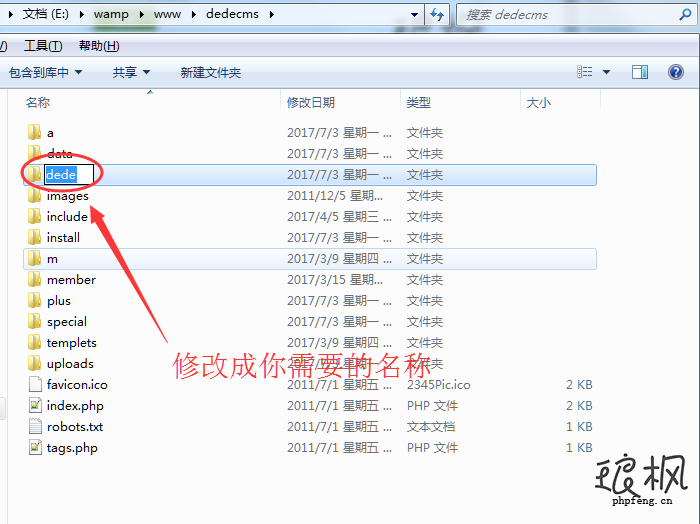Viewport: 700px width, 524px height.
Task: Click the index.php file icon
Action: 35,405
